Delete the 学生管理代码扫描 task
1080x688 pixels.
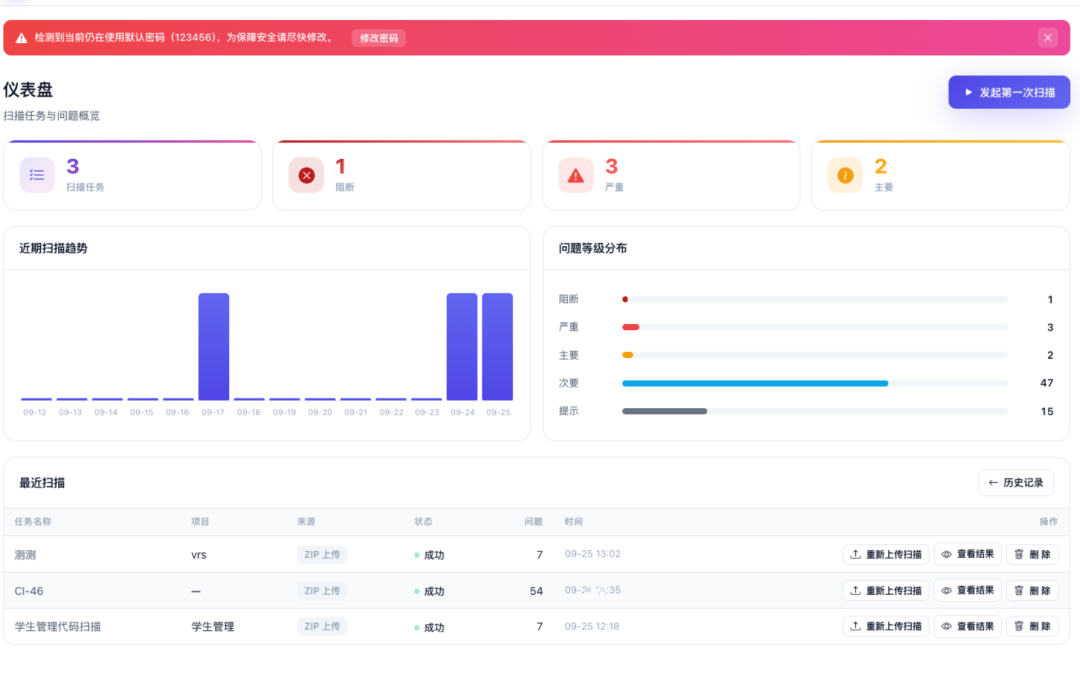[x=1032, y=626]
